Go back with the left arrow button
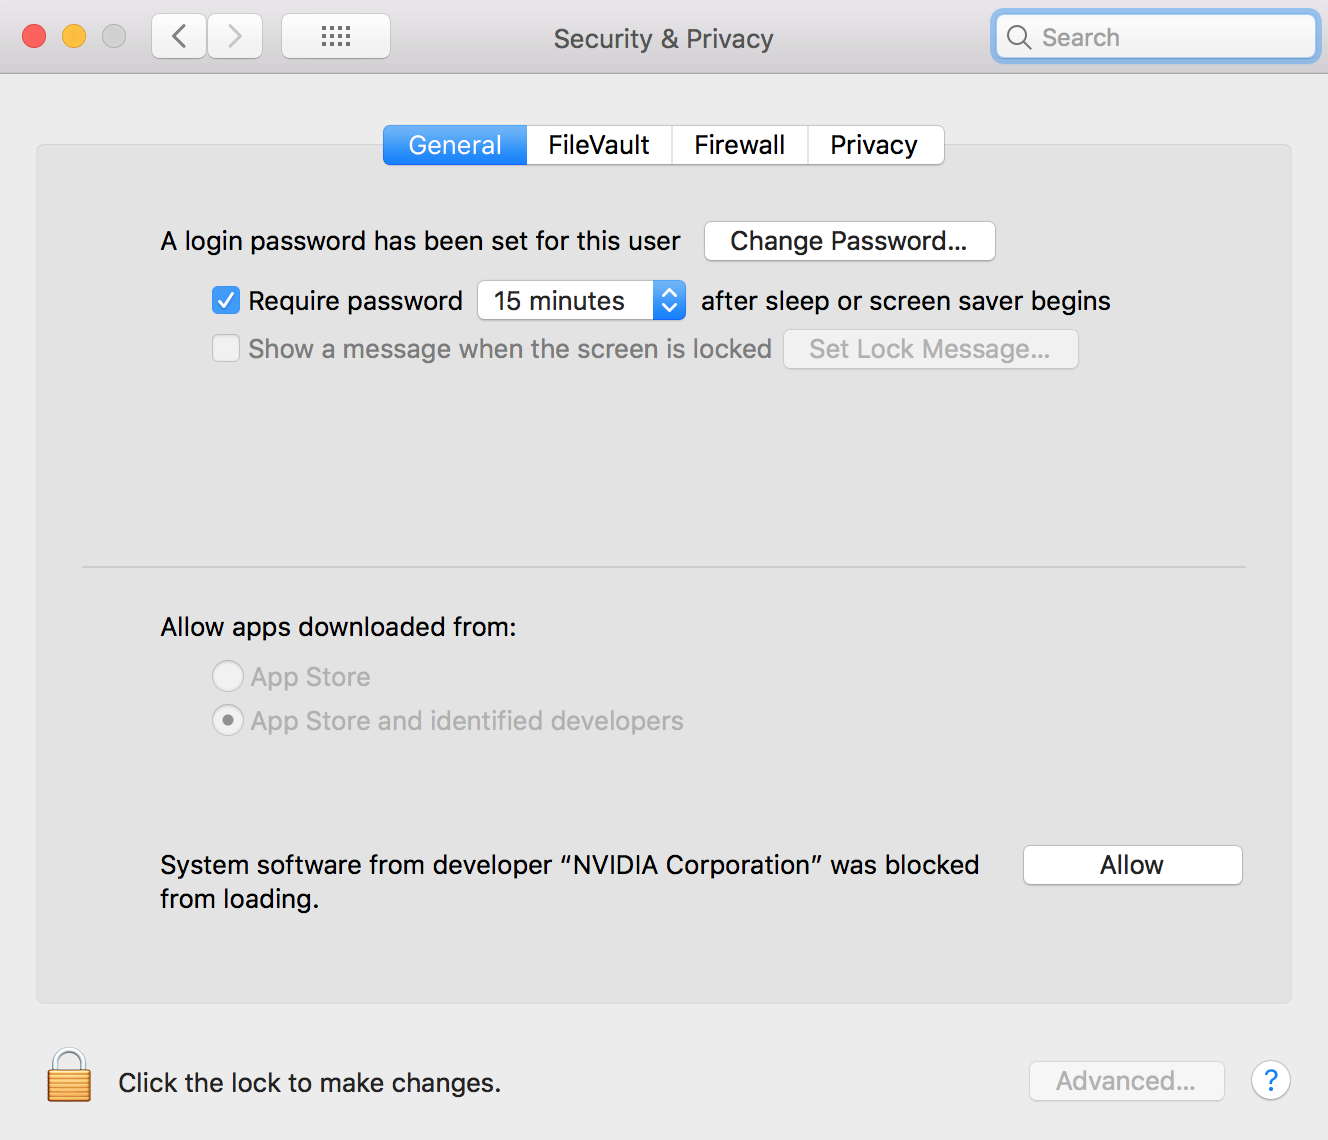 [179, 37]
